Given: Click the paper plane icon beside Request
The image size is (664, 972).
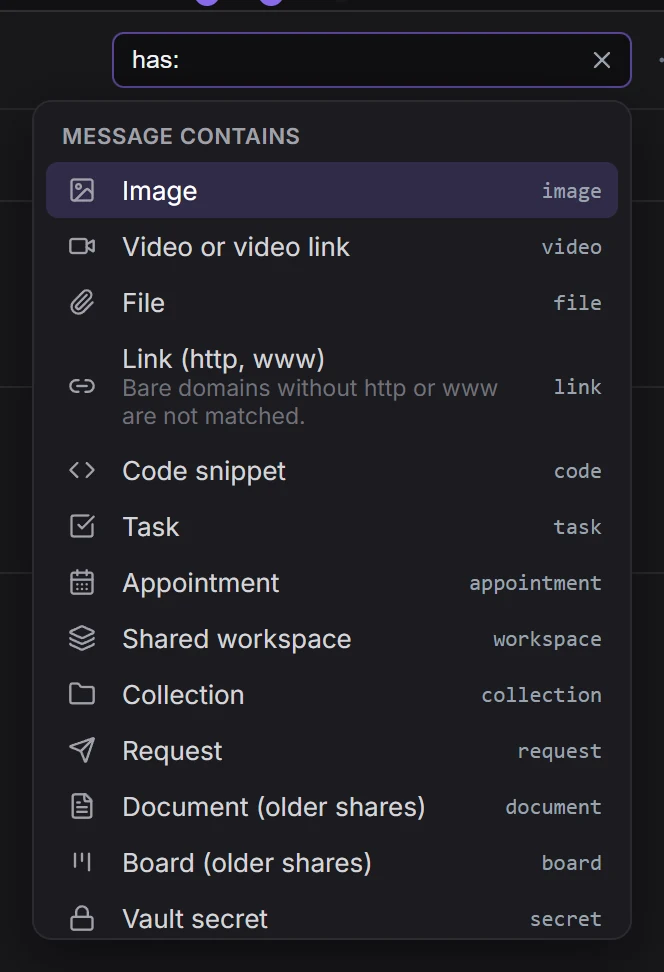Looking at the screenshot, I should 82,750.
